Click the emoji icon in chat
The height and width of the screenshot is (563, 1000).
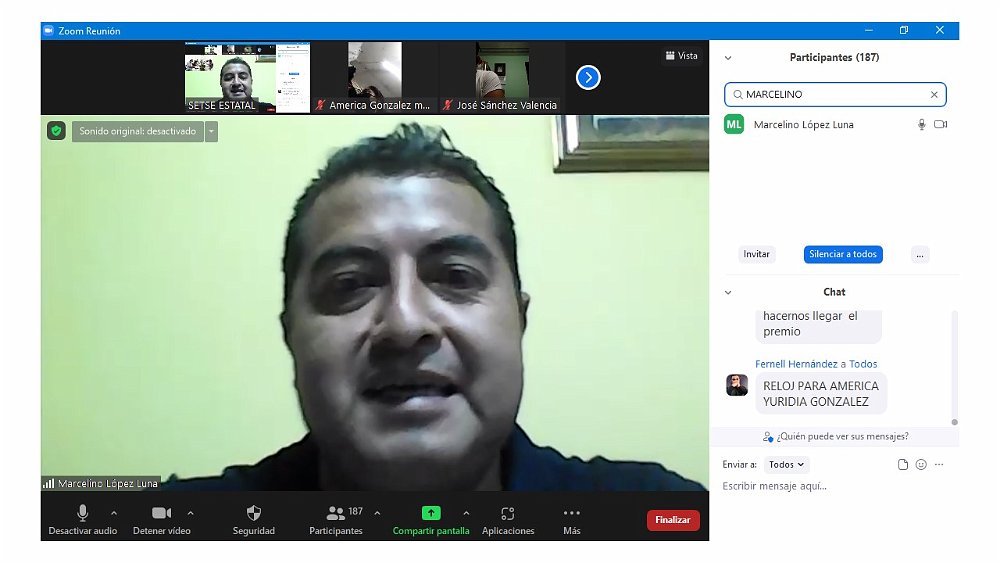921,465
